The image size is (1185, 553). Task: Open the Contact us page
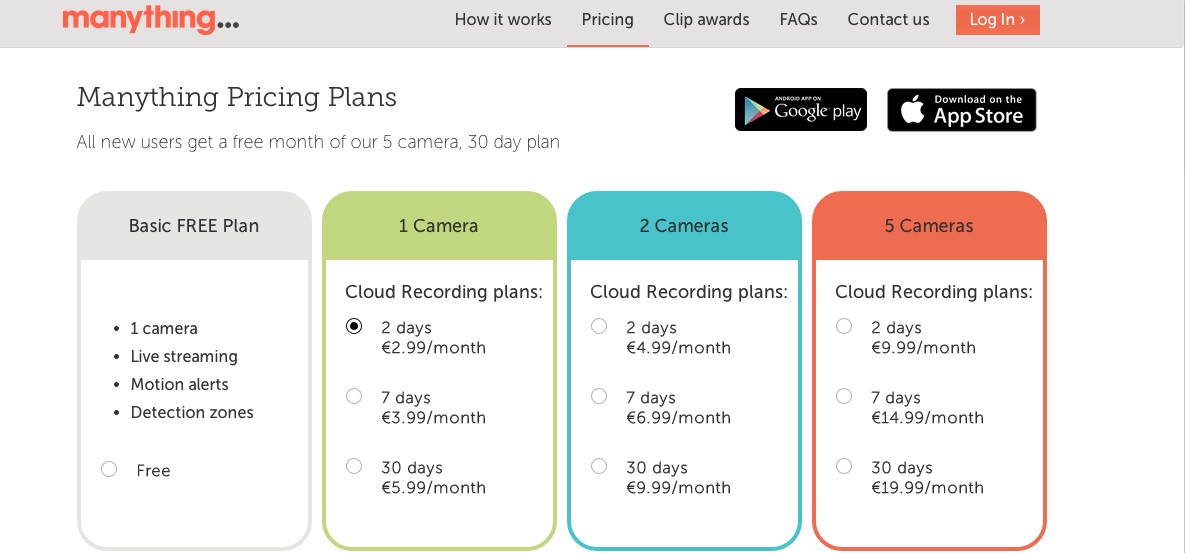(x=888, y=20)
